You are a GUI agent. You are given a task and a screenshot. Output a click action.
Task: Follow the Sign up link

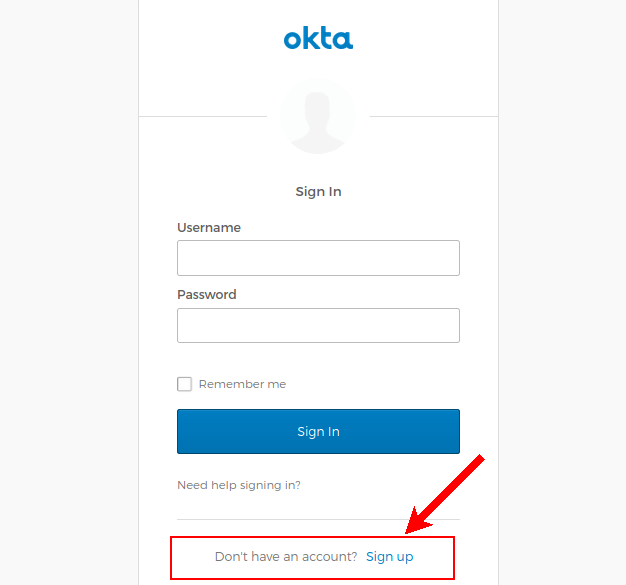pos(389,557)
